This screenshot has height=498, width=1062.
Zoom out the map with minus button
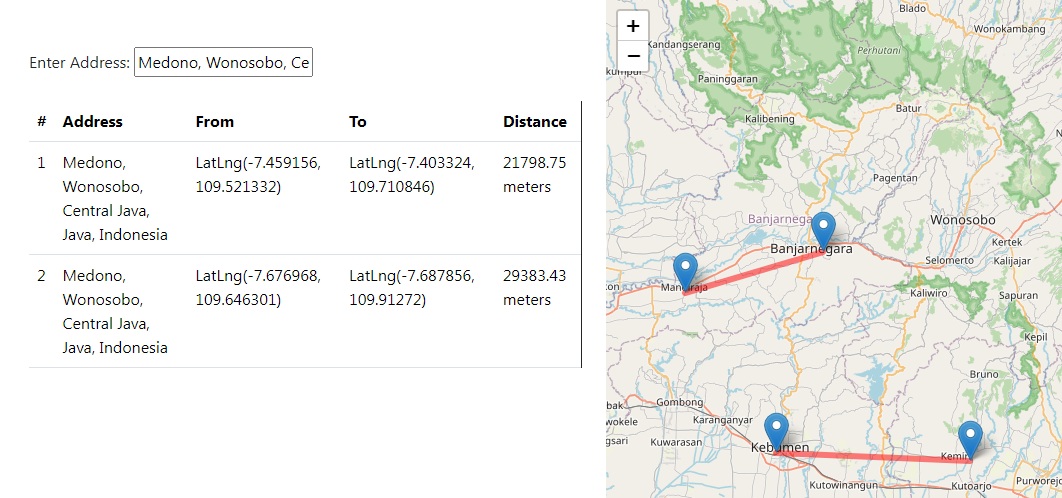(633, 56)
